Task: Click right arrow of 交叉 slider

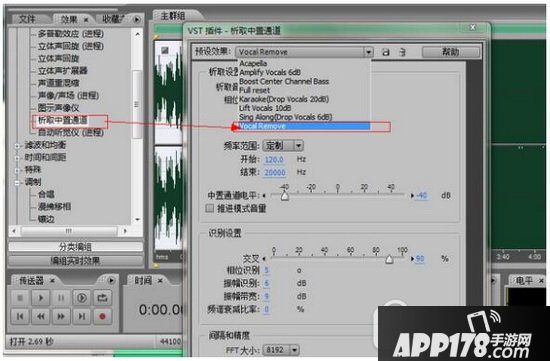Action: tap(412, 259)
